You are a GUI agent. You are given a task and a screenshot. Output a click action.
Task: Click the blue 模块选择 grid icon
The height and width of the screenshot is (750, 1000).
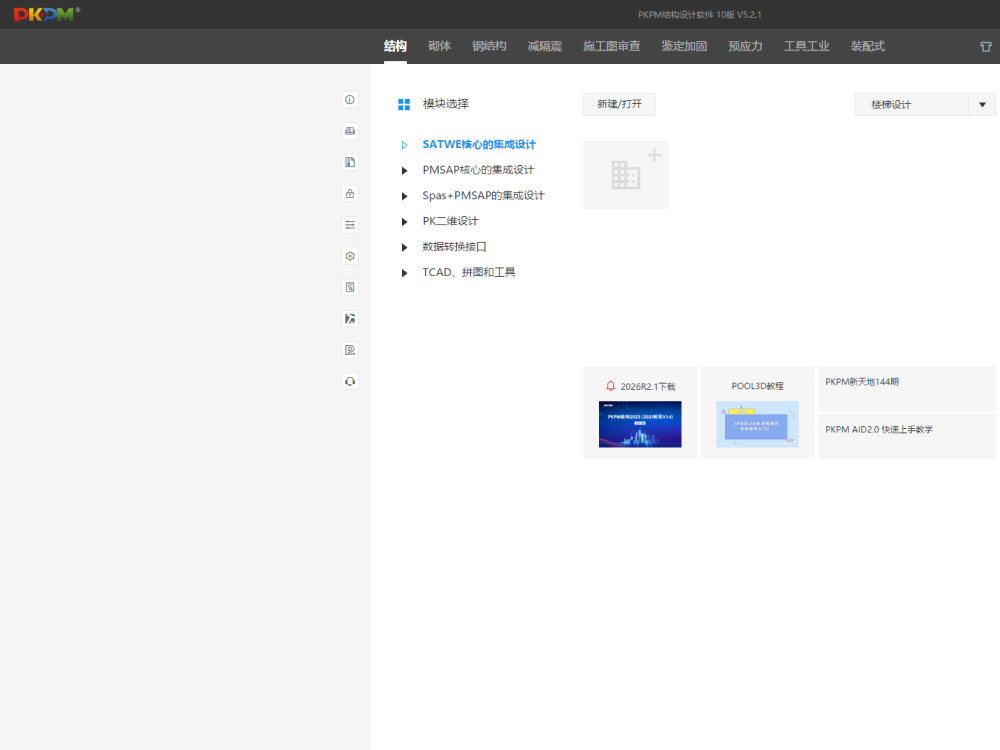click(x=404, y=104)
